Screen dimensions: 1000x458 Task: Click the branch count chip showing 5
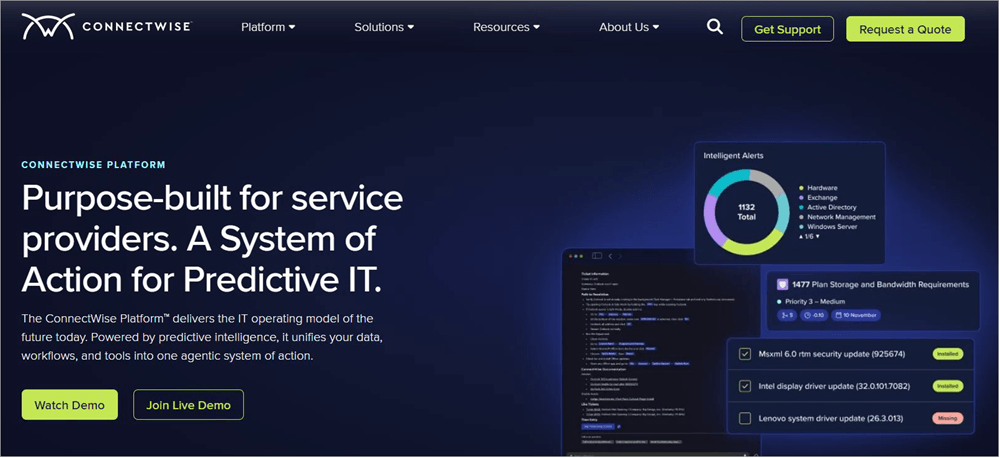785,315
